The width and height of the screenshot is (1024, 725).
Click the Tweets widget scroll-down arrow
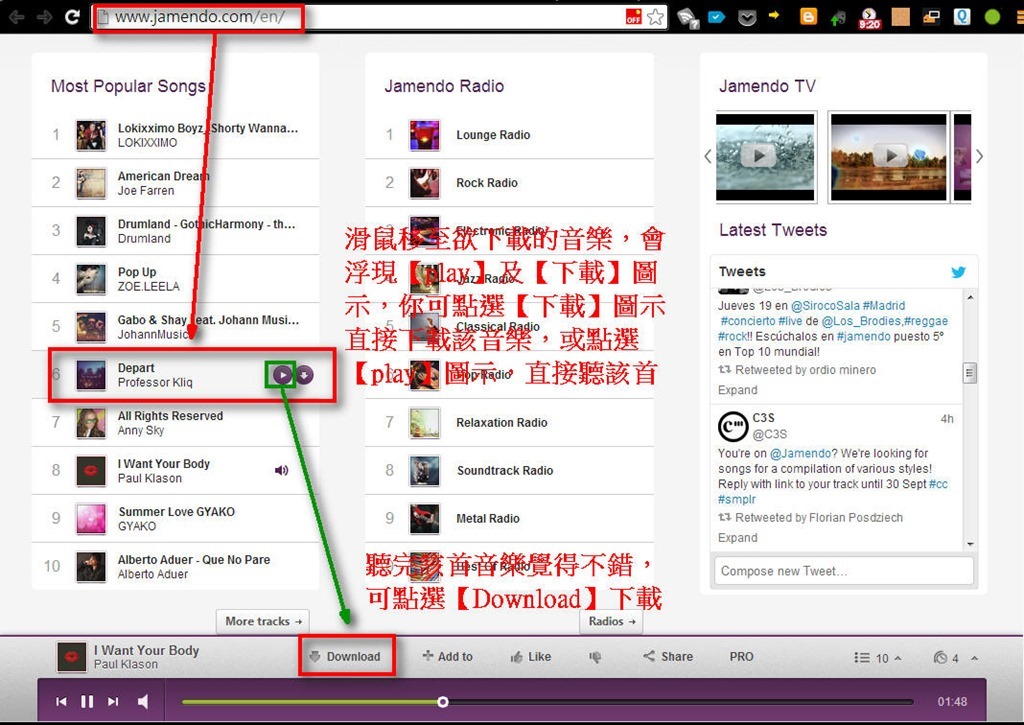click(970, 544)
